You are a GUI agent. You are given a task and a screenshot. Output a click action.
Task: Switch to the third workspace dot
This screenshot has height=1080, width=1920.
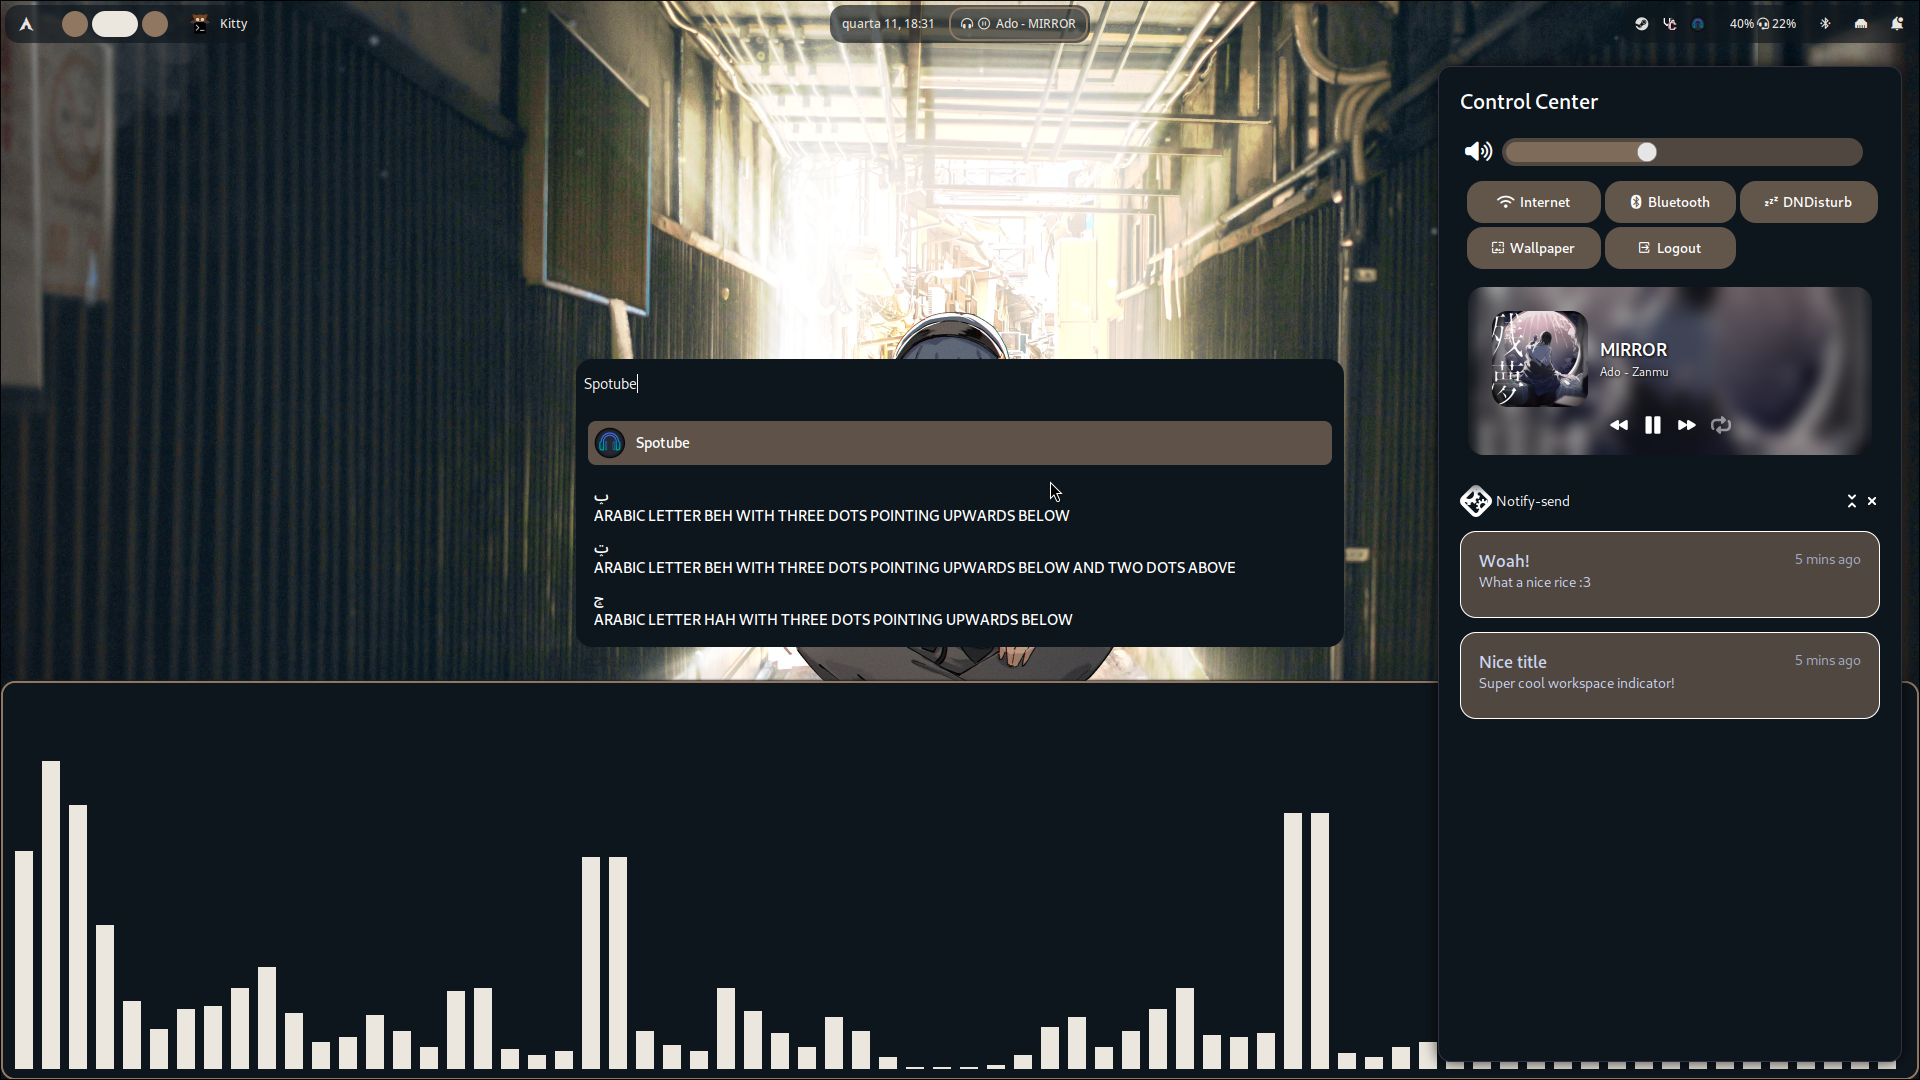(x=155, y=24)
